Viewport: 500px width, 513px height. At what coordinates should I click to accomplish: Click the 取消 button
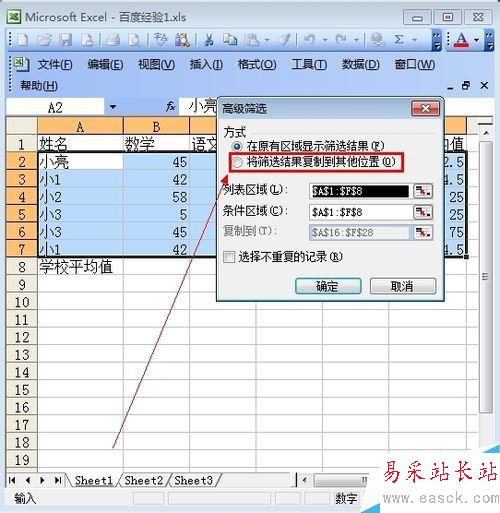click(403, 286)
